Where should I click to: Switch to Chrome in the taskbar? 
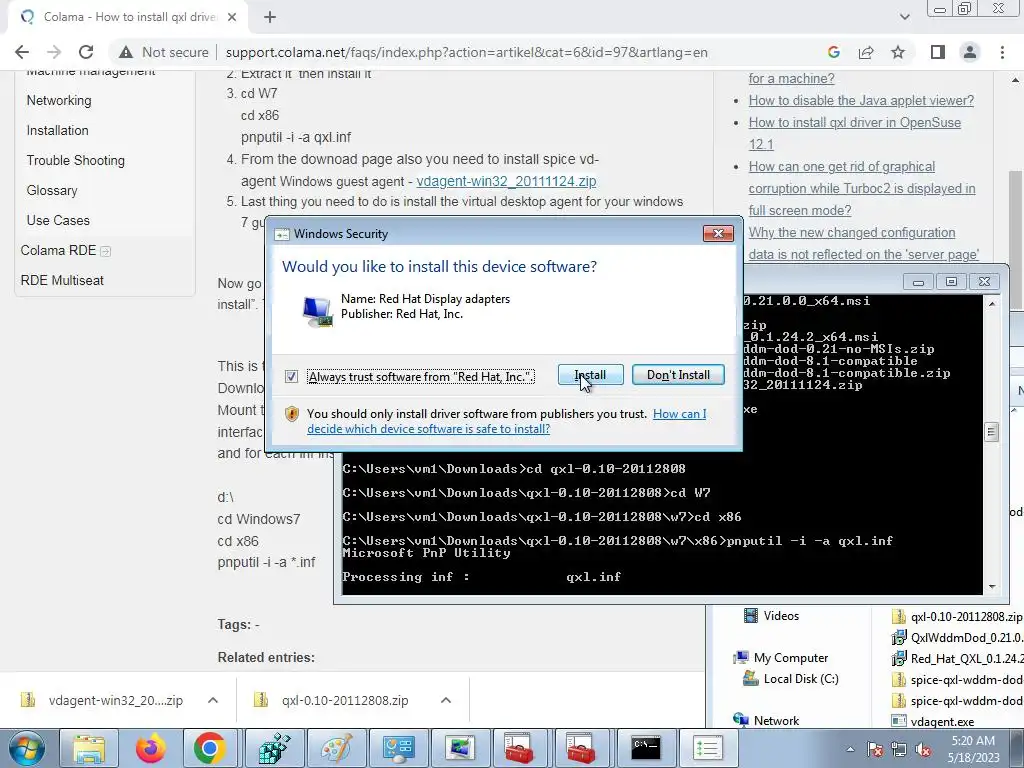209,748
